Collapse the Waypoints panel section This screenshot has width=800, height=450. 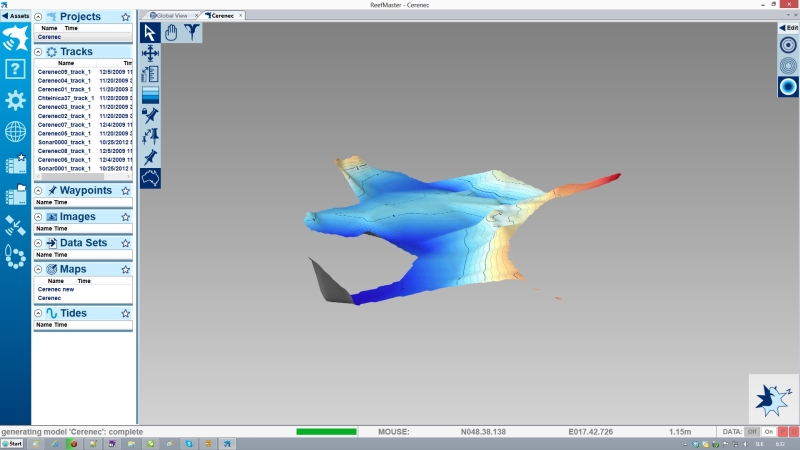[x=38, y=190]
